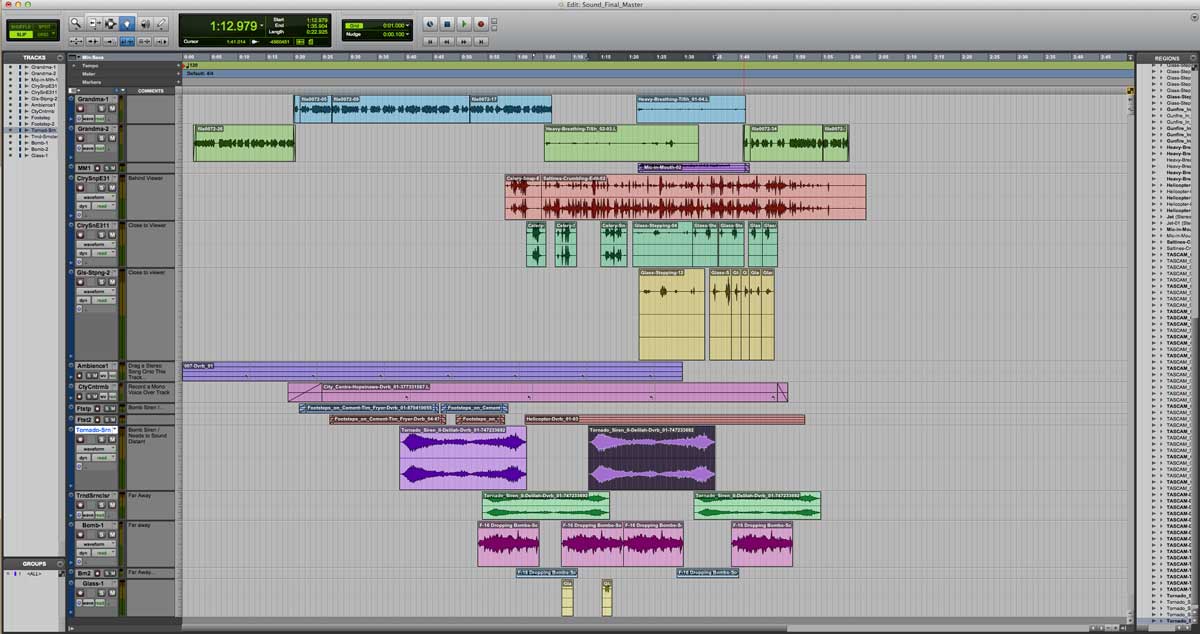Image resolution: width=1200 pixels, height=634 pixels.
Task: Click the Bm2 track name button
Action: coord(84,573)
